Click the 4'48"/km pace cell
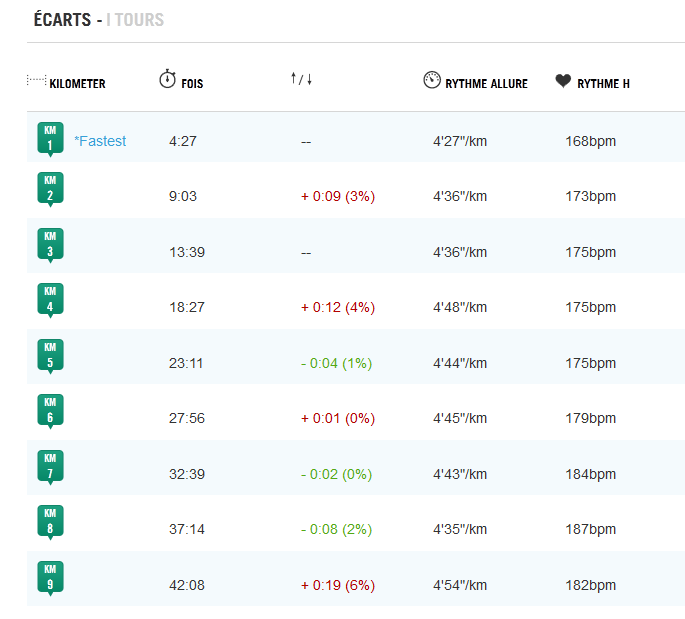The image size is (685, 619). pos(460,307)
